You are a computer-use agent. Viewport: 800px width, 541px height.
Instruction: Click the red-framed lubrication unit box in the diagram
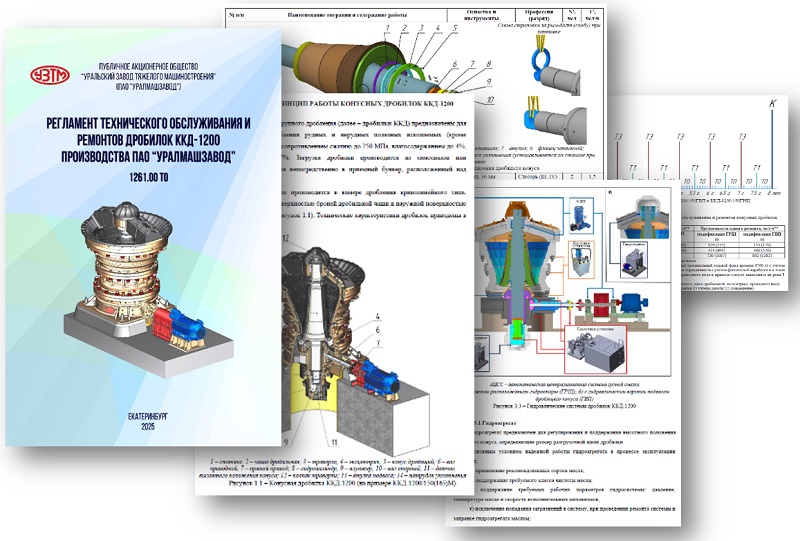(596, 350)
